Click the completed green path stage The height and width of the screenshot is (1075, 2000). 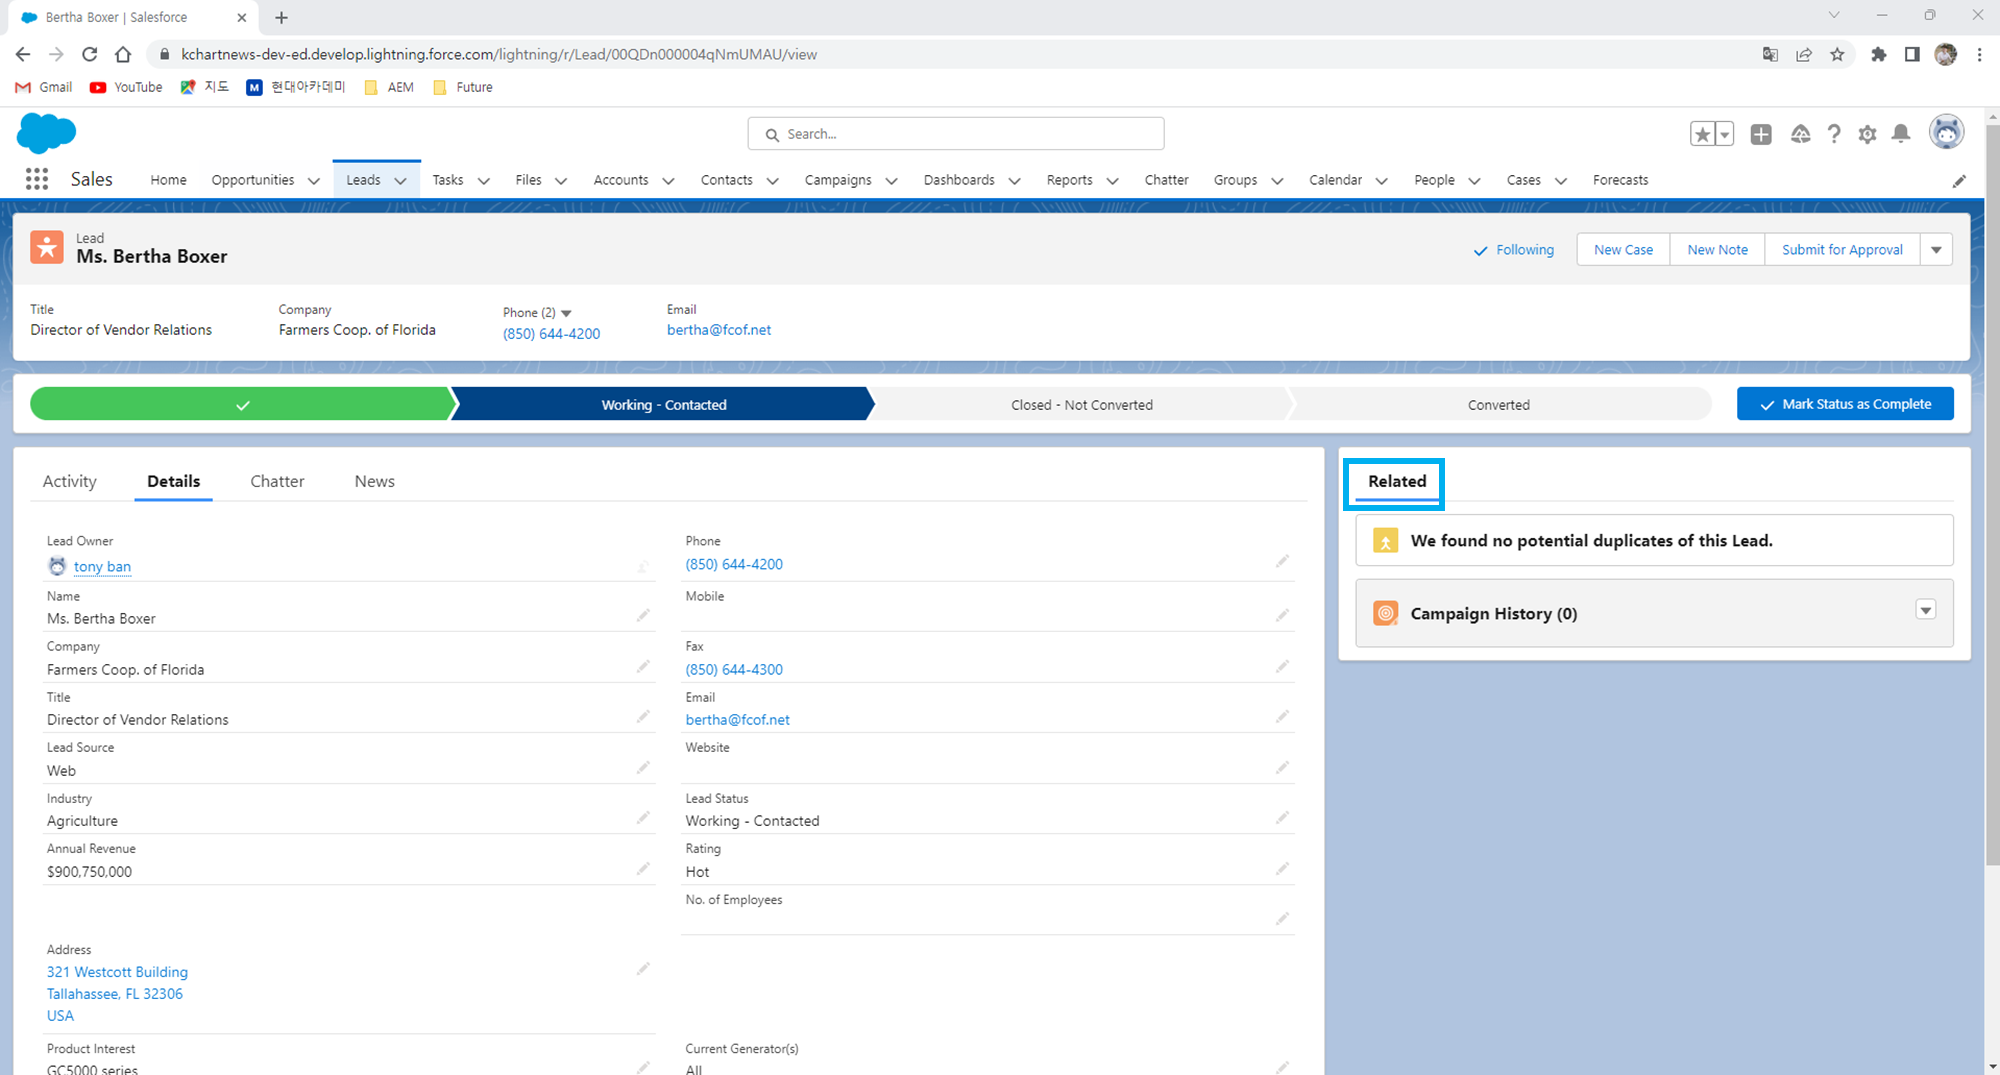pyautogui.click(x=242, y=404)
